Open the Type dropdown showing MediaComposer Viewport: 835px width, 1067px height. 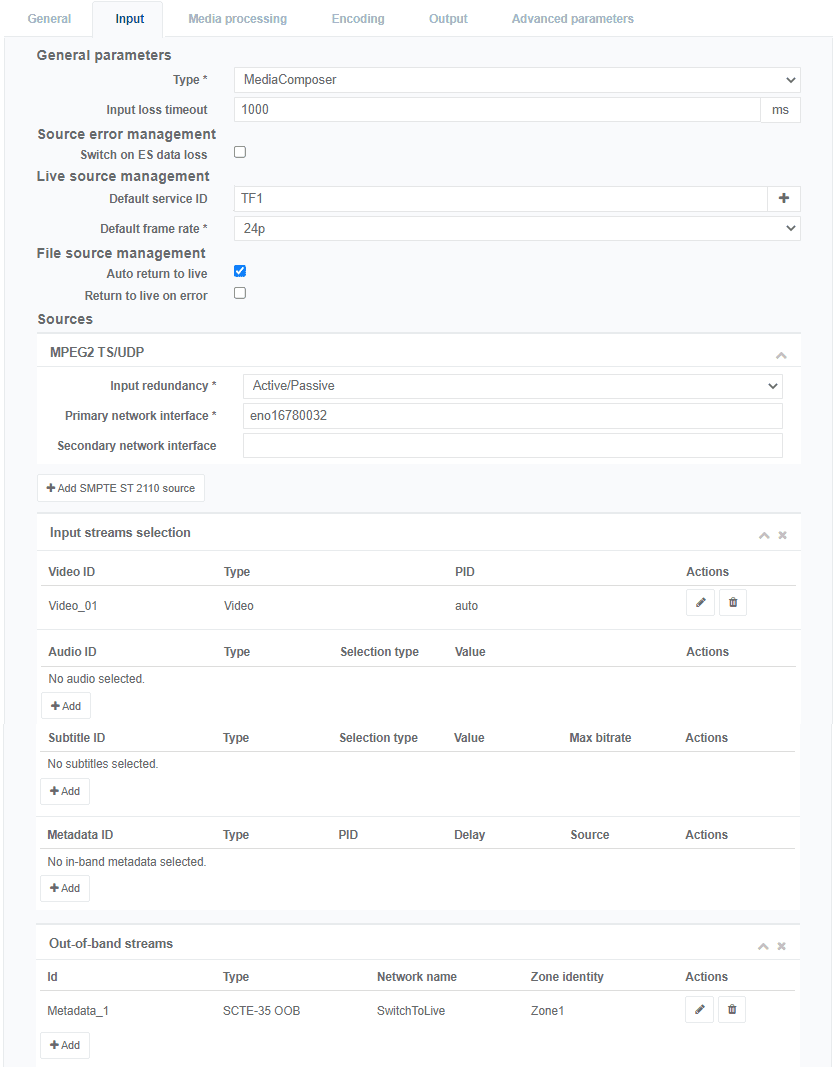tap(516, 80)
